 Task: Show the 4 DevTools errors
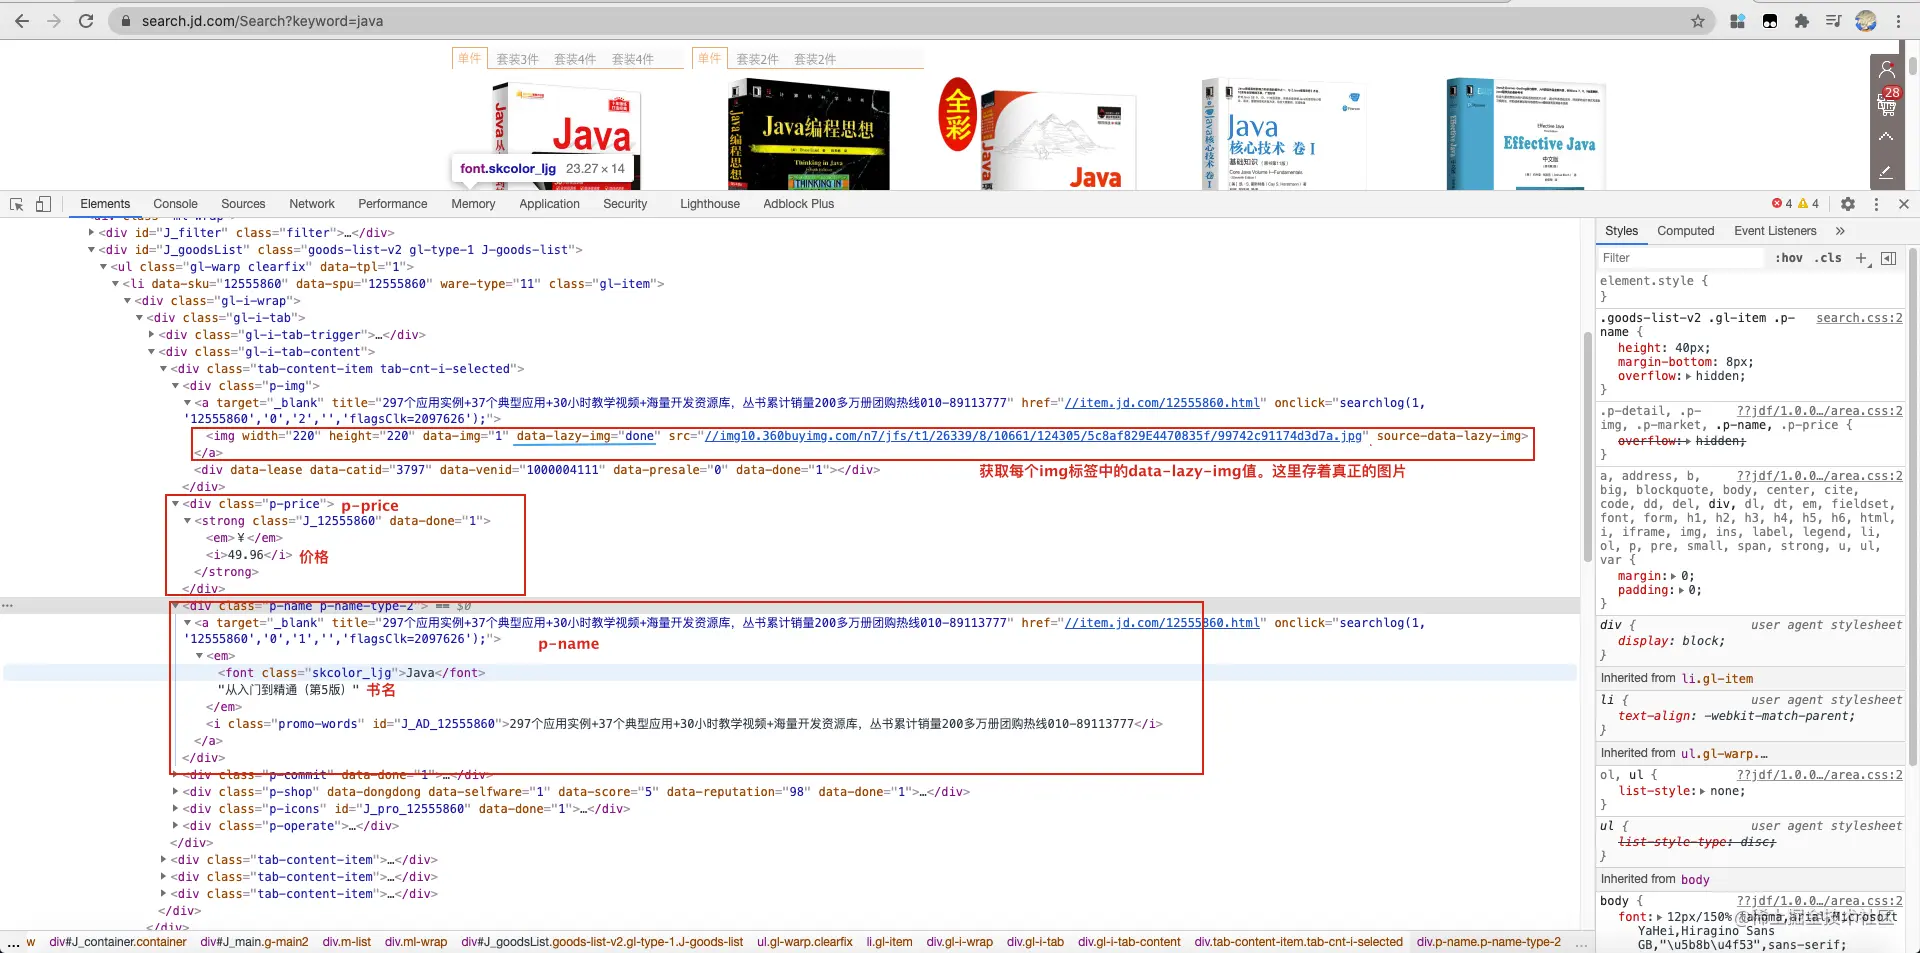[x=1782, y=204]
